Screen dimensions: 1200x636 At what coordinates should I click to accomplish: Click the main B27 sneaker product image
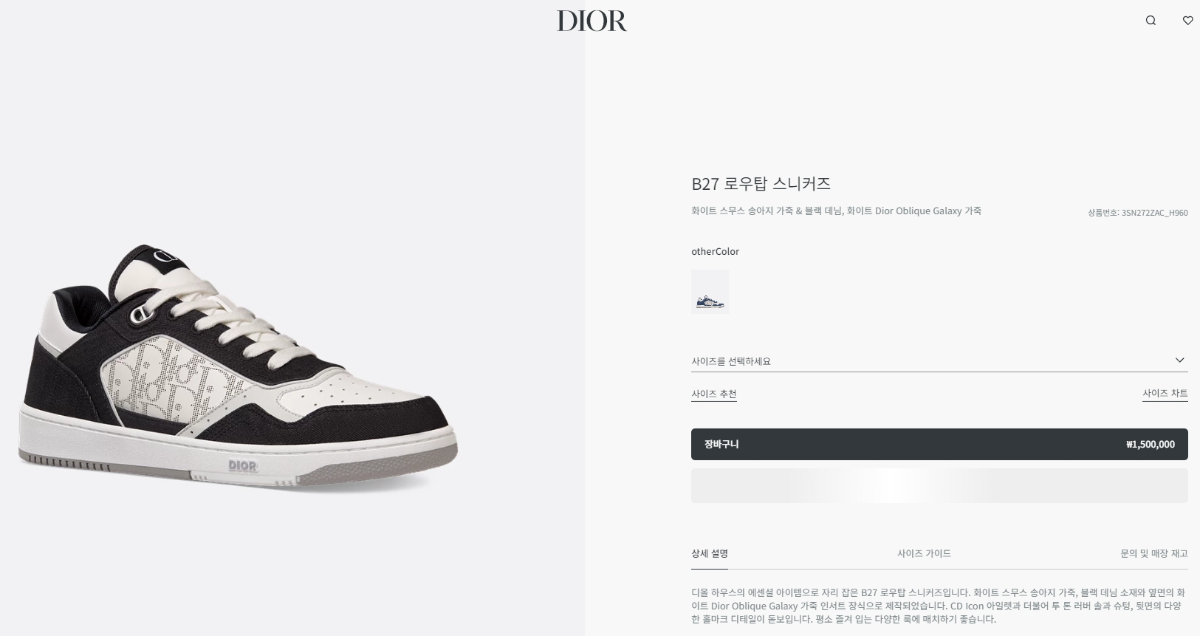238,367
